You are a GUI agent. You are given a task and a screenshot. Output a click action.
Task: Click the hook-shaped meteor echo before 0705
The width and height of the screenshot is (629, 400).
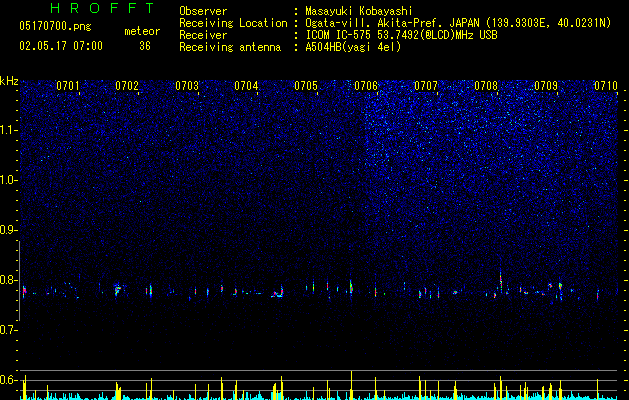coord(278,292)
